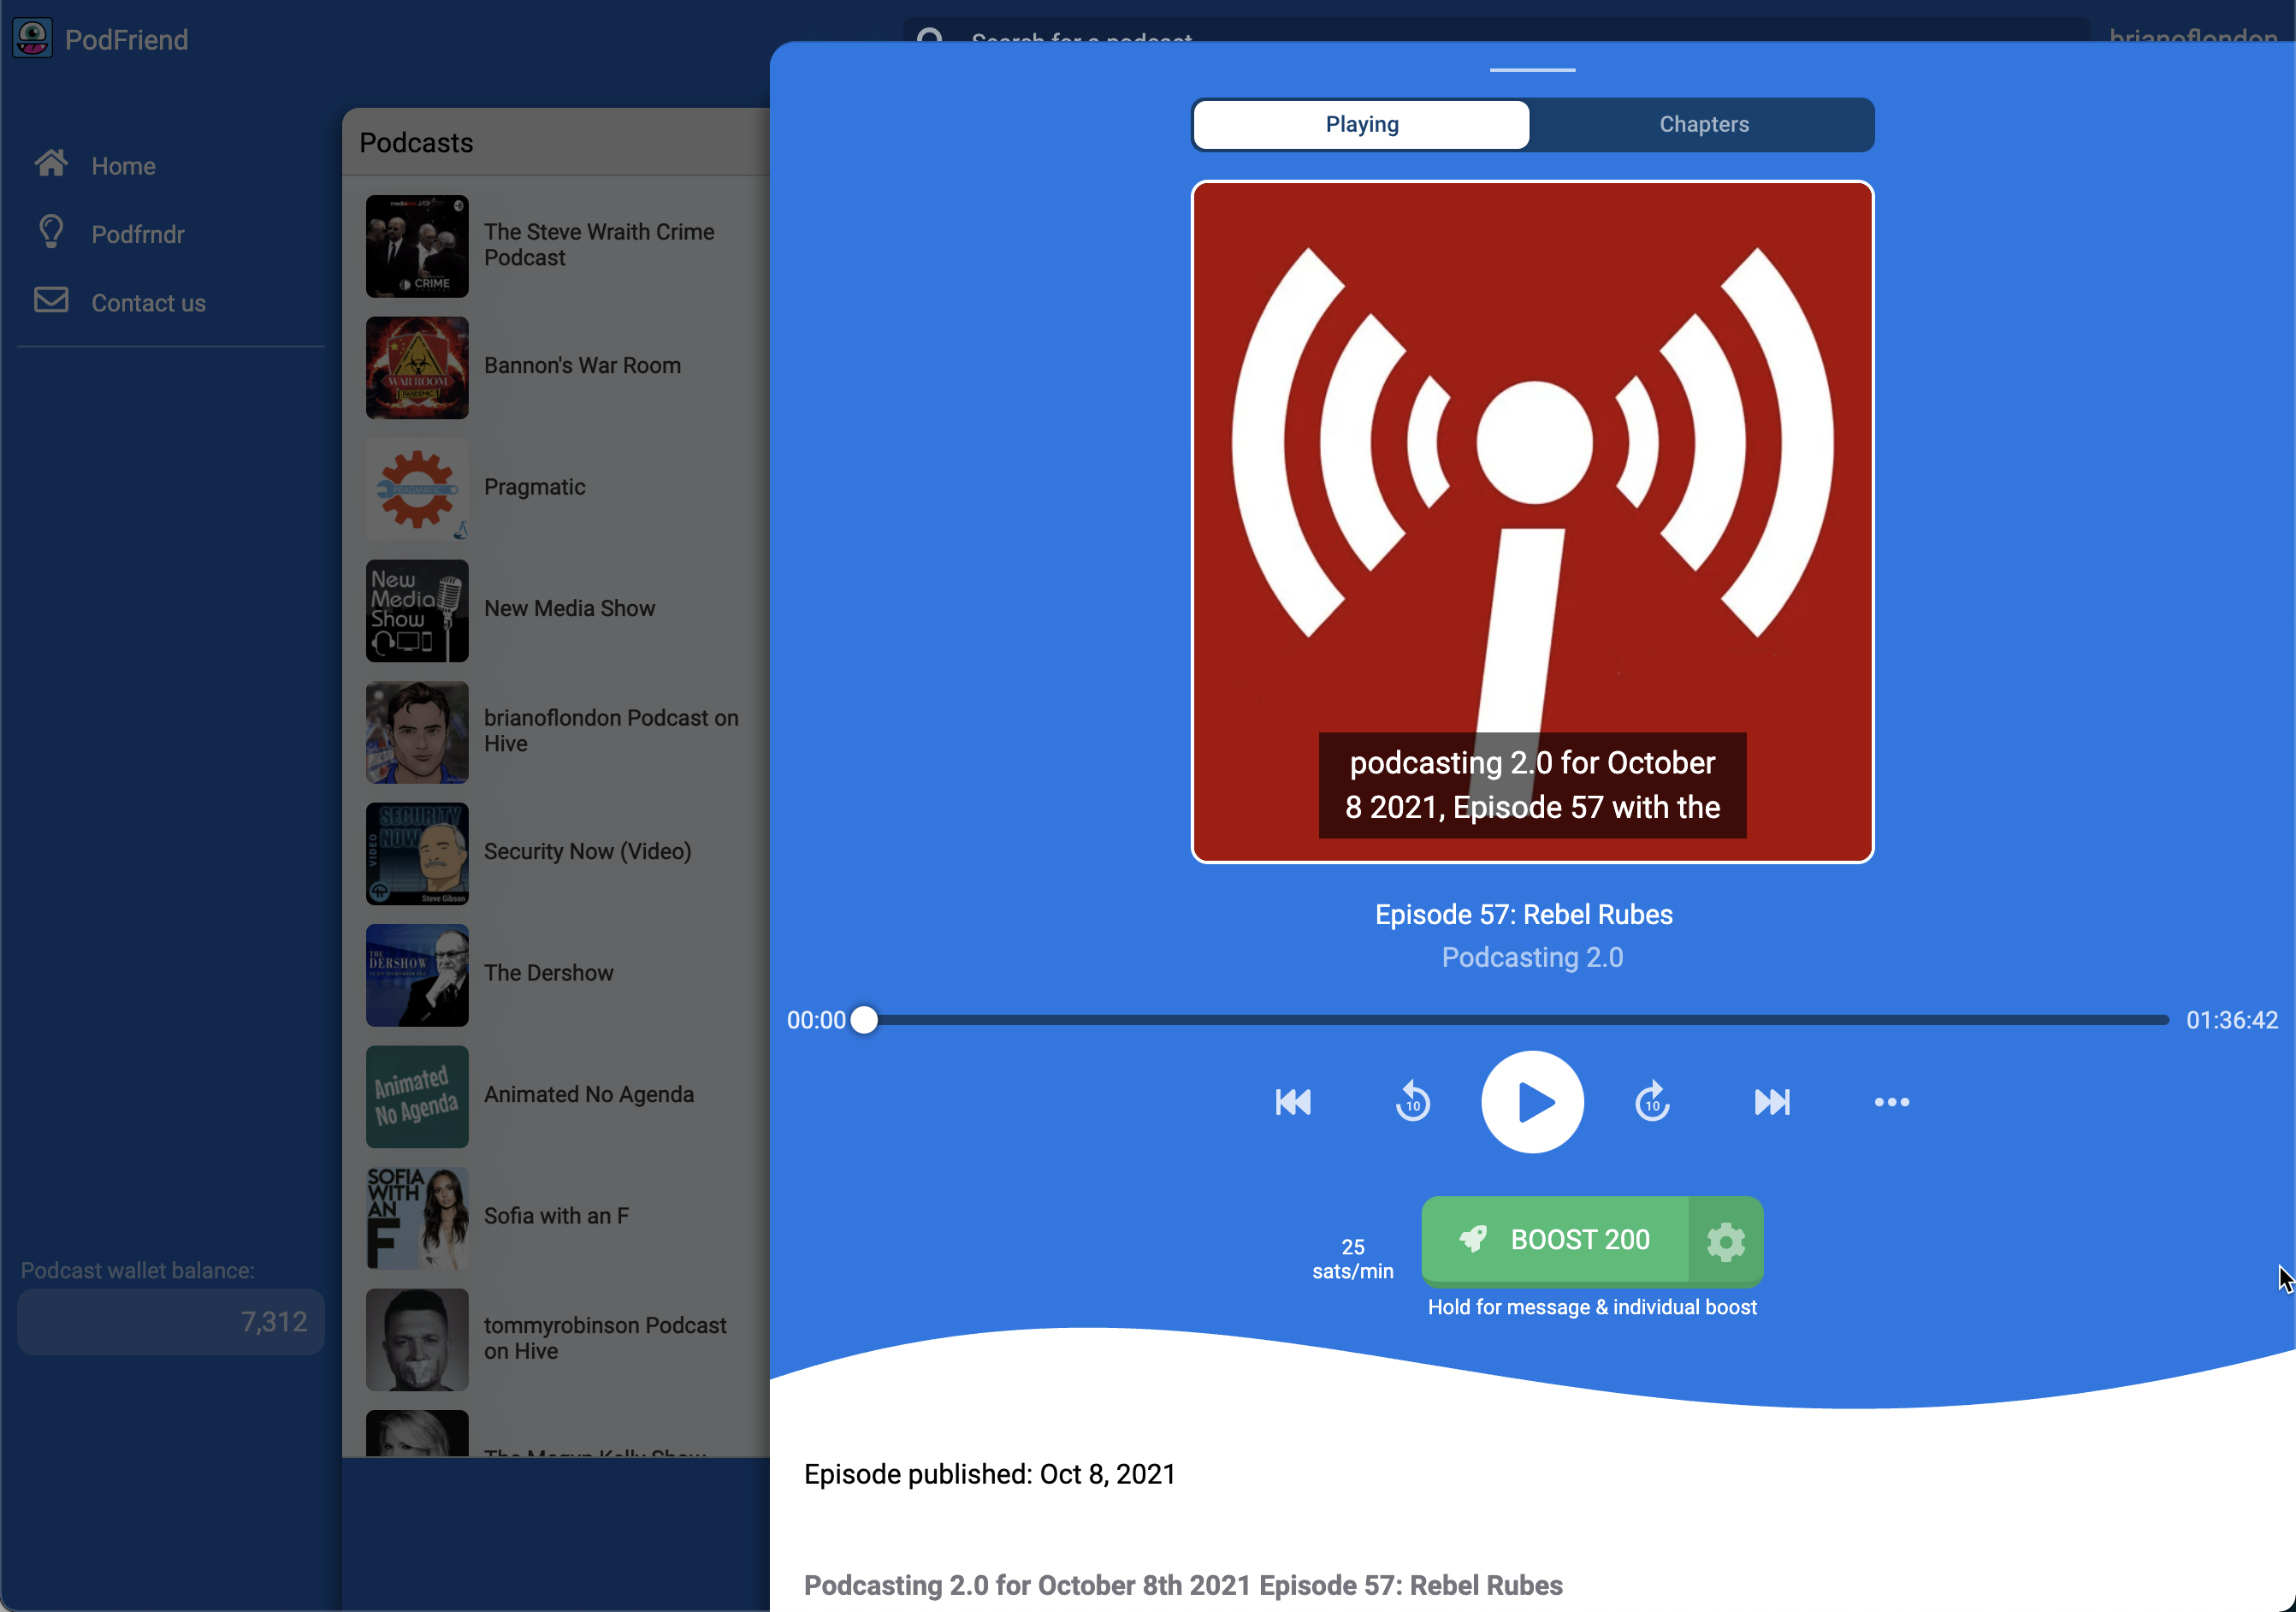Collapse player using top drag handle
2296x1612 pixels.
pos(1532,70)
